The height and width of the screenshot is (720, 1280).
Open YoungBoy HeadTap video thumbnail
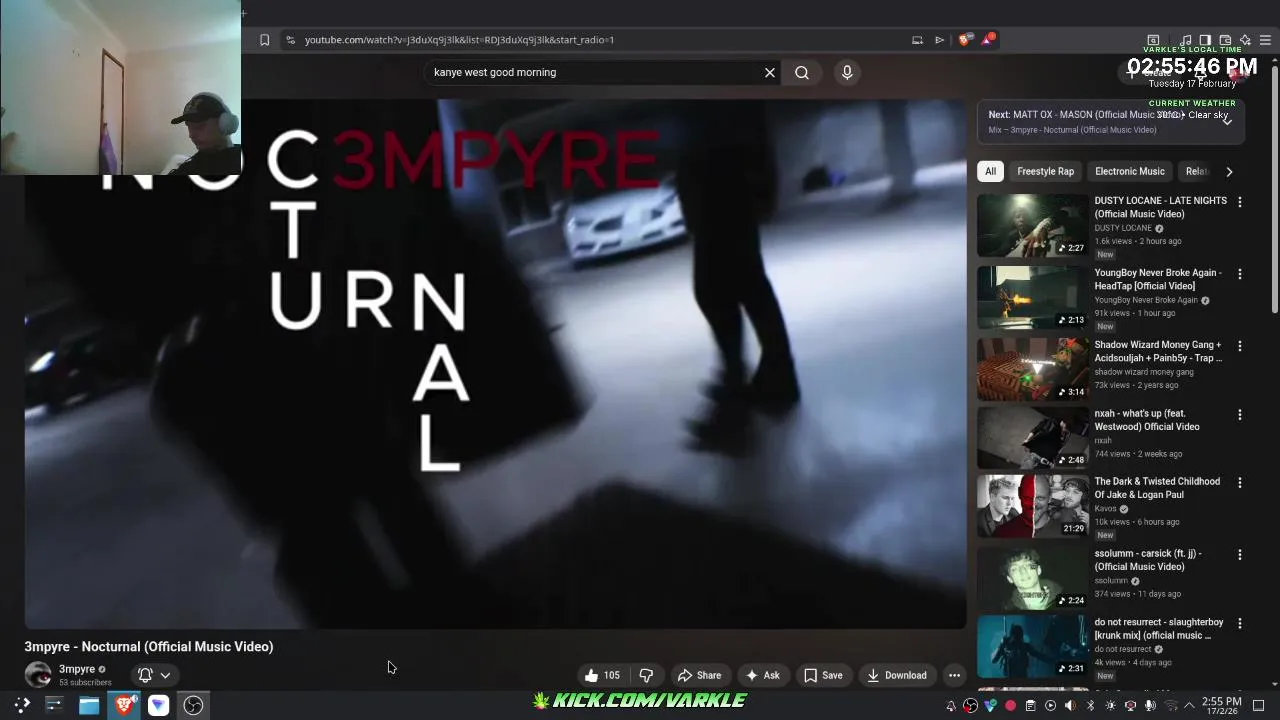(x=1033, y=297)
